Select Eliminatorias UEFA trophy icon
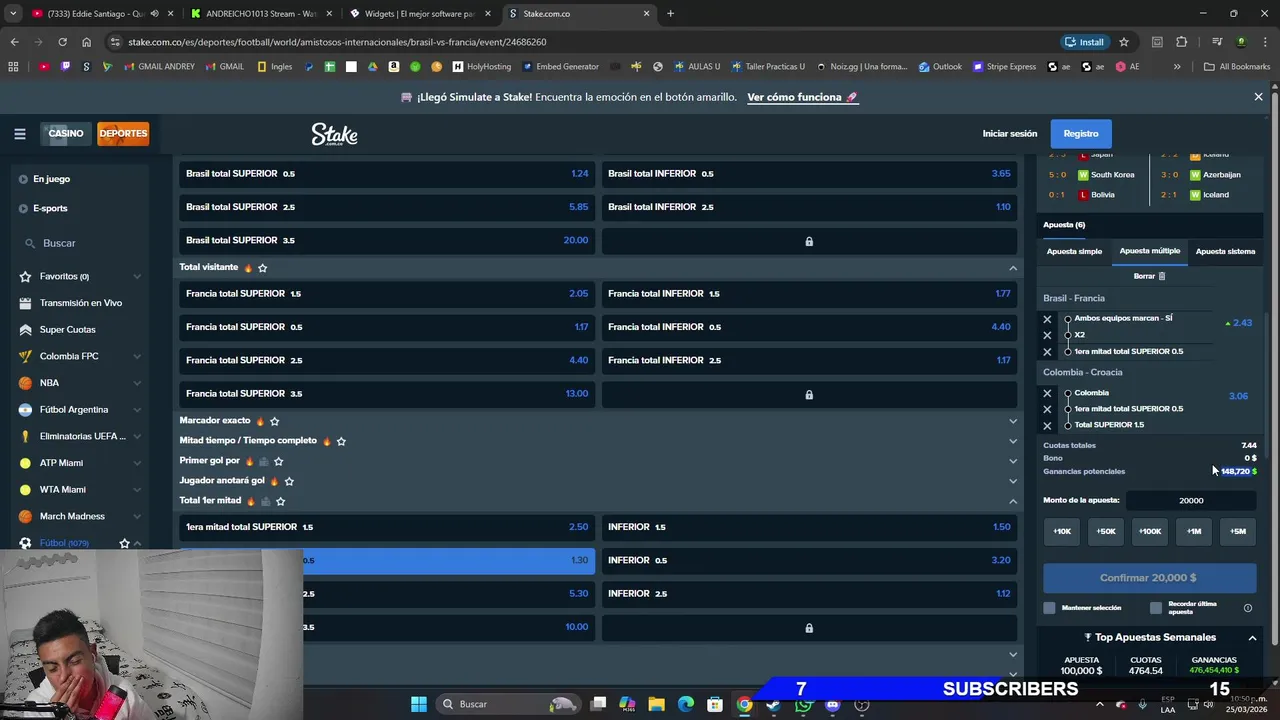This screenshot has width=1280, height=720. click(x=25, y=436)
